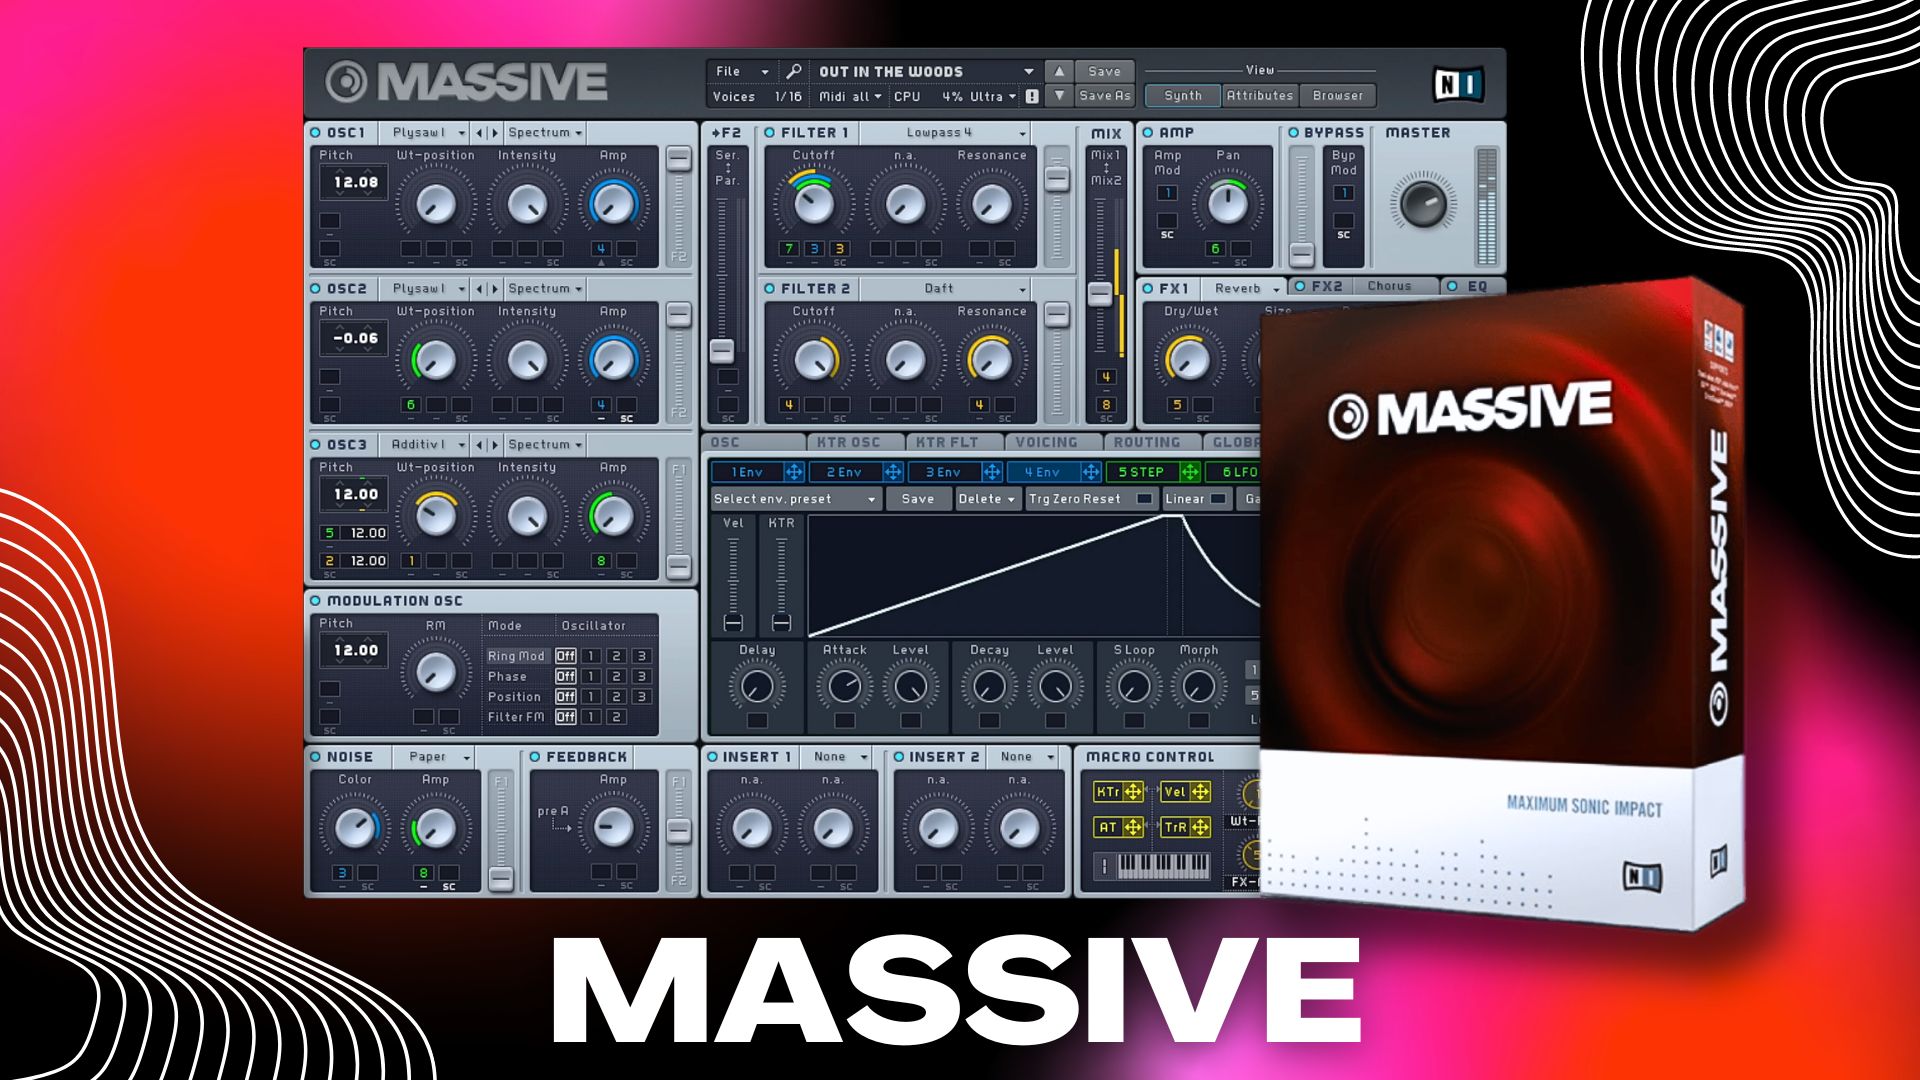Click the OSC1 Pitch value field

[355, 182]
